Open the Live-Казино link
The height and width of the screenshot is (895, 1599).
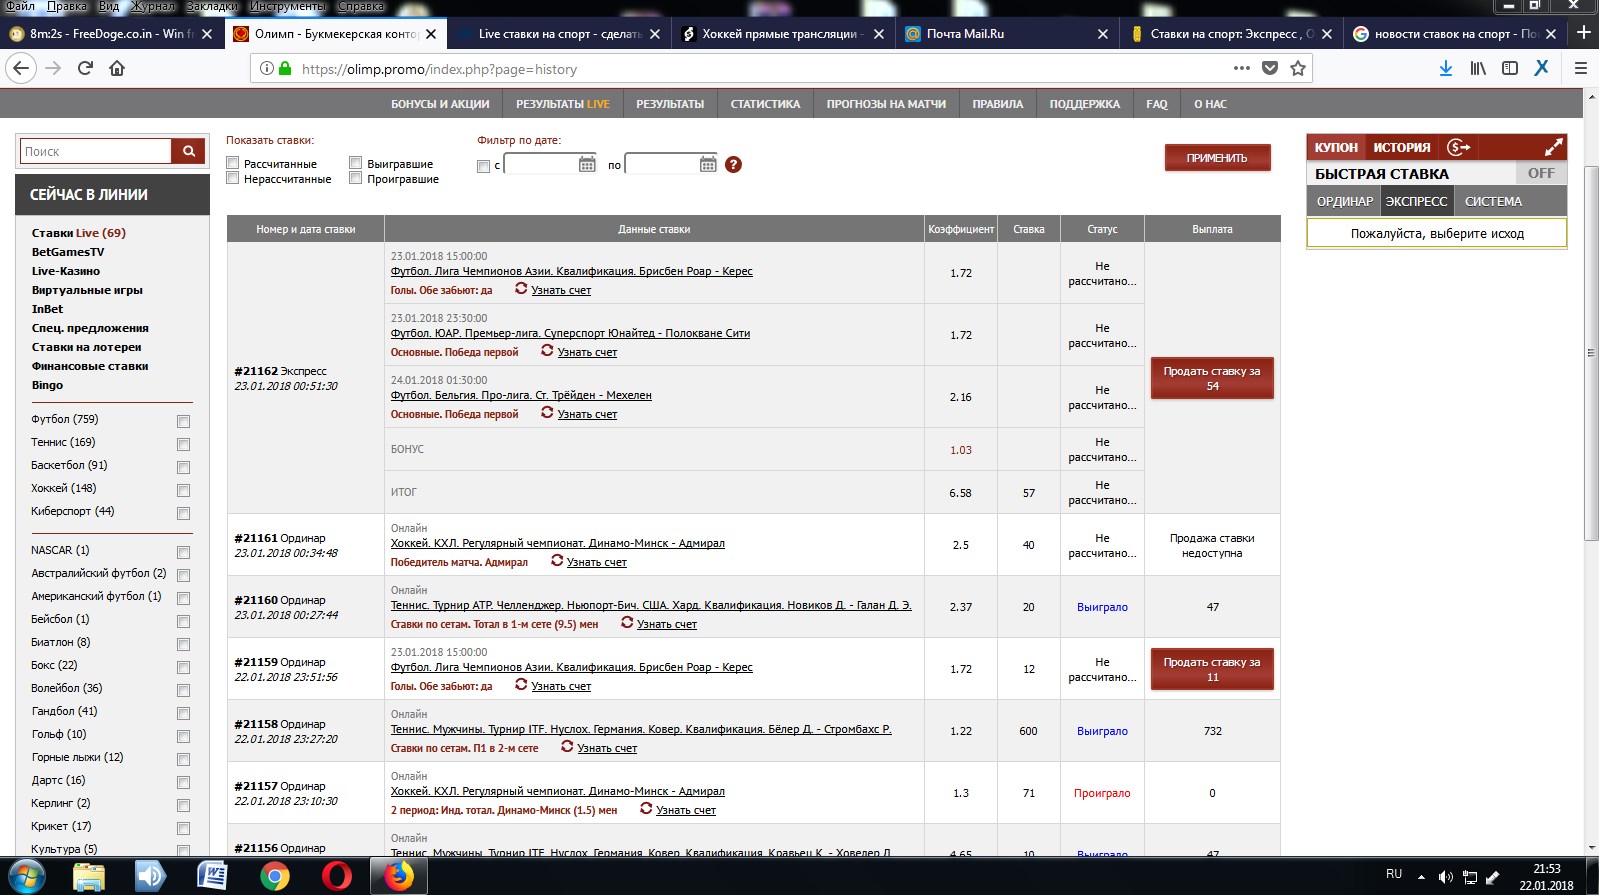(66, 271)
